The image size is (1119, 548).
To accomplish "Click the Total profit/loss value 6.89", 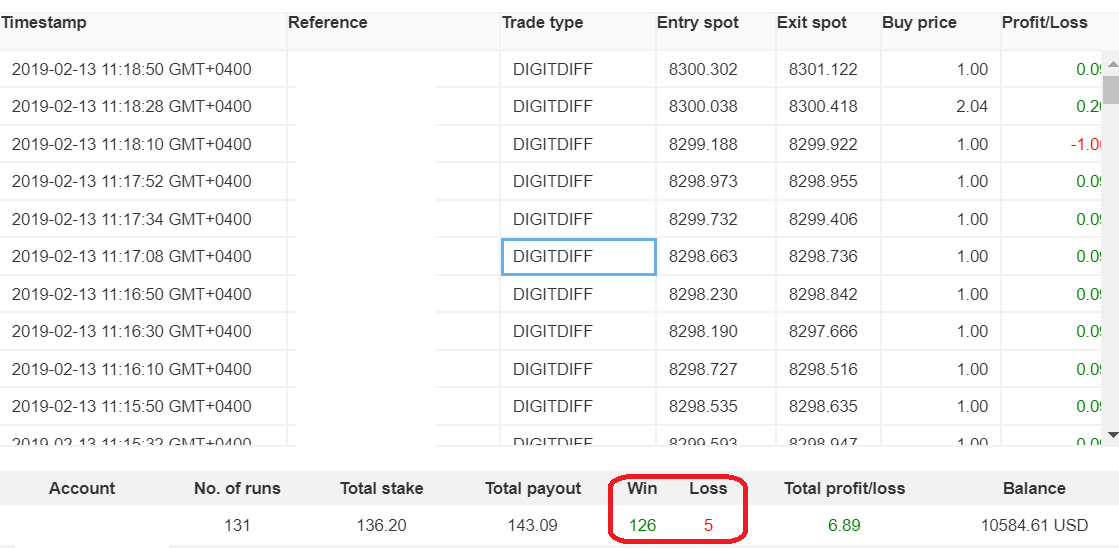I will tap(844, 526).
